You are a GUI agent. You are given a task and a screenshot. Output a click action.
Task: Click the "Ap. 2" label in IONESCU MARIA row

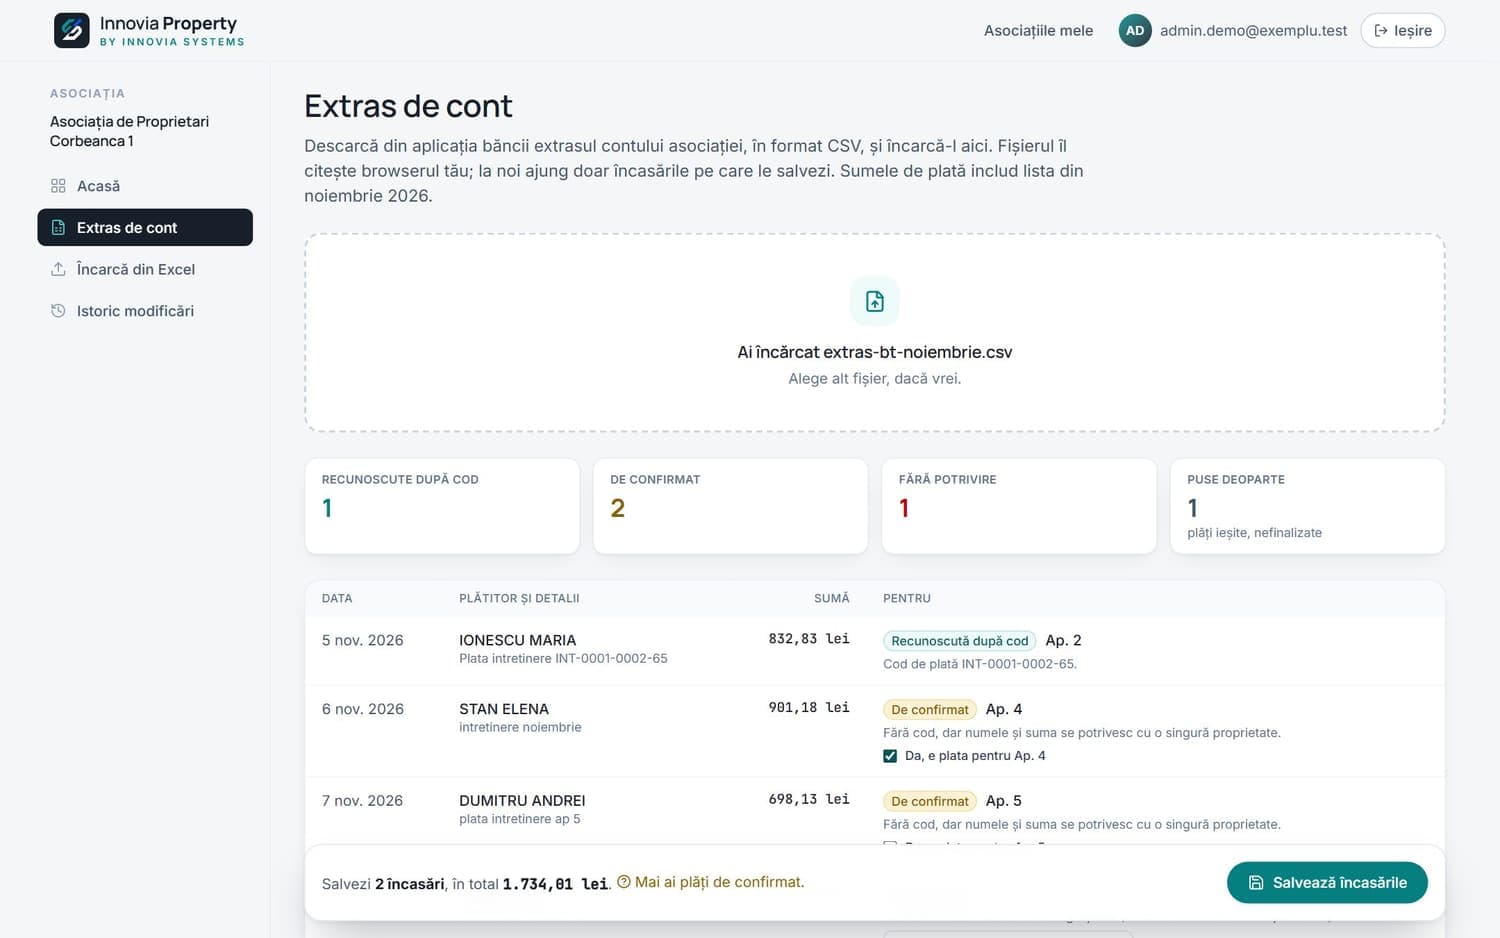coord(1063,640)
